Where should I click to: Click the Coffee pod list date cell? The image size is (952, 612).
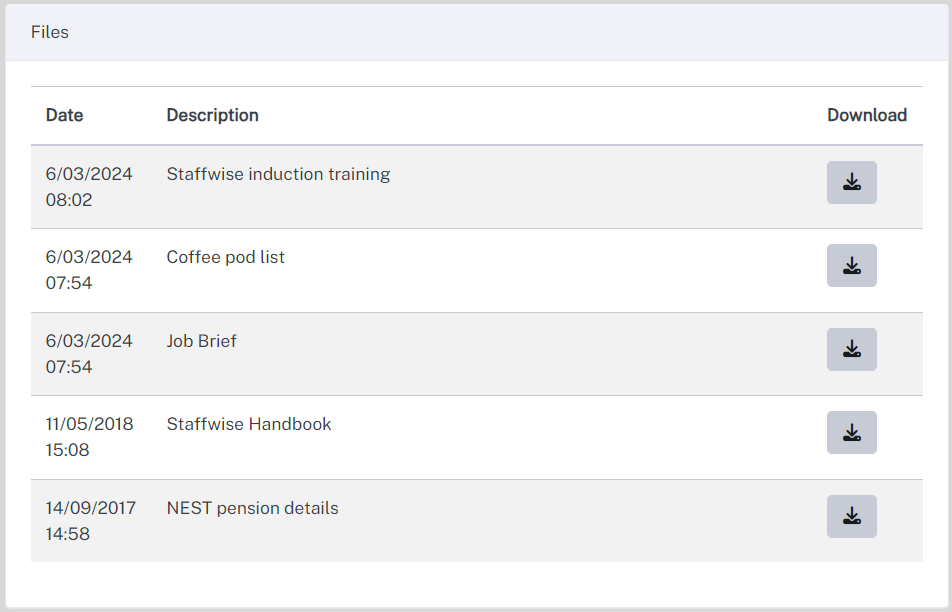(89, 270)
